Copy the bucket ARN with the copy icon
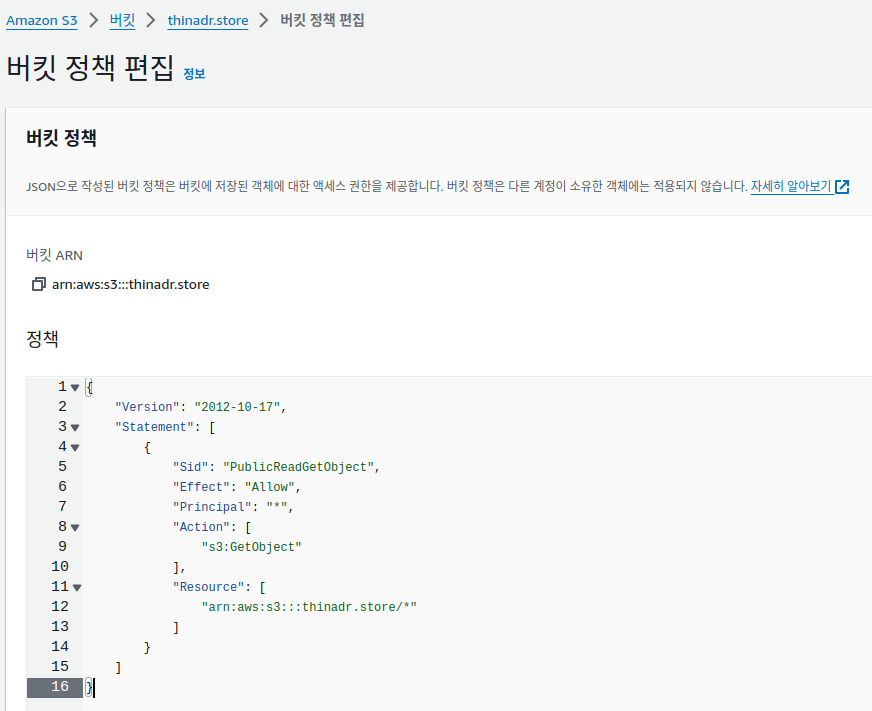 38,284
